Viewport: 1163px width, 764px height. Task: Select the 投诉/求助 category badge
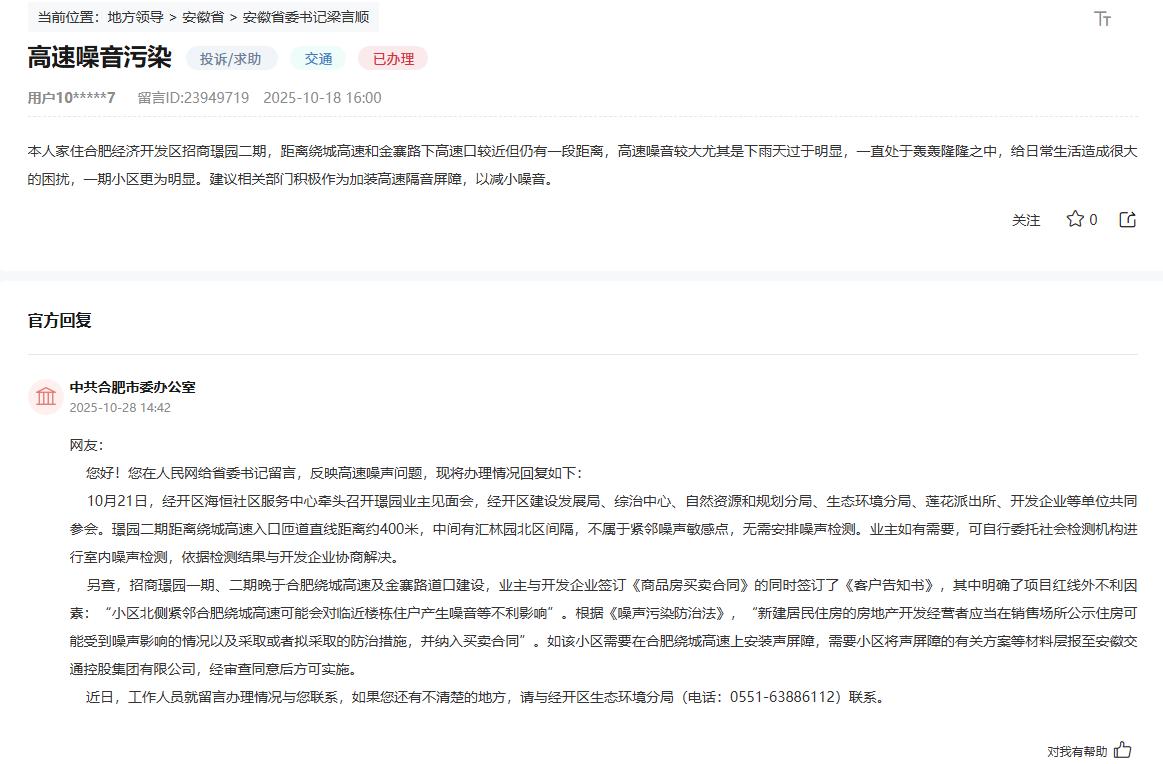coord(230,59)
